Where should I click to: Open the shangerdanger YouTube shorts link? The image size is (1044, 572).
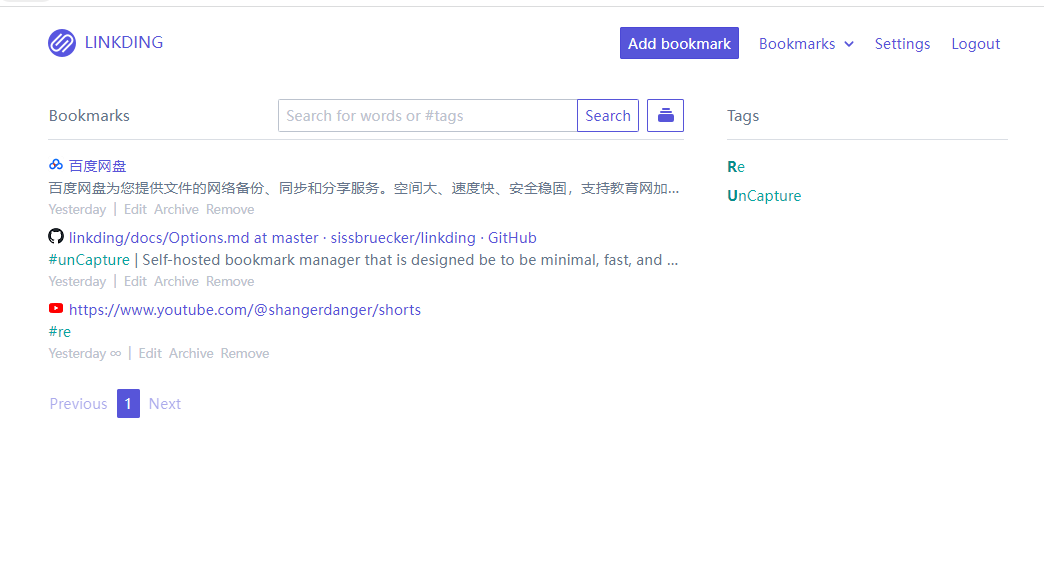[245, 310]
